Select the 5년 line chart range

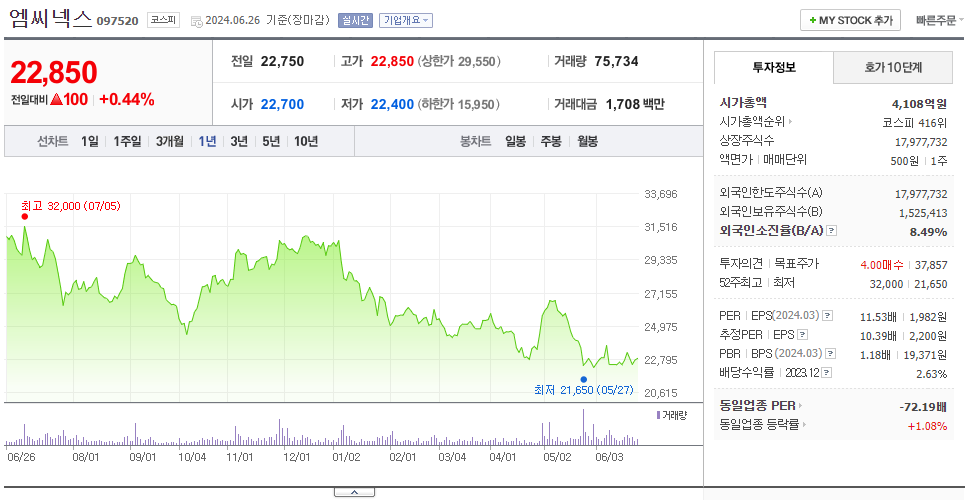click(x=271, y=141)
